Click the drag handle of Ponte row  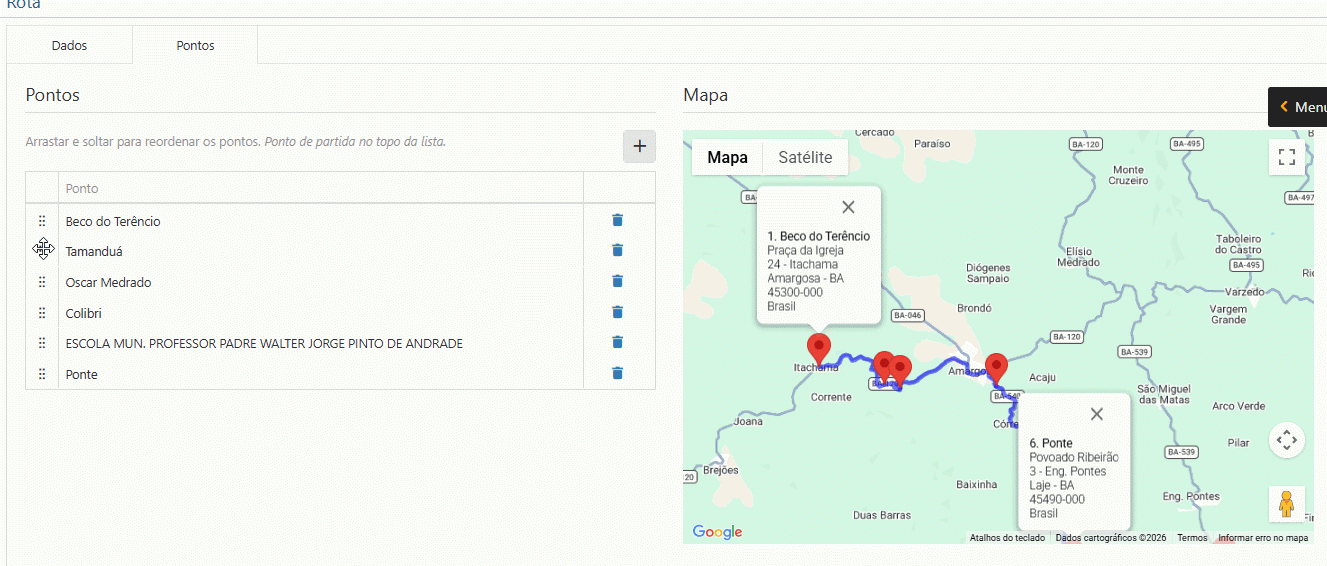42,374
